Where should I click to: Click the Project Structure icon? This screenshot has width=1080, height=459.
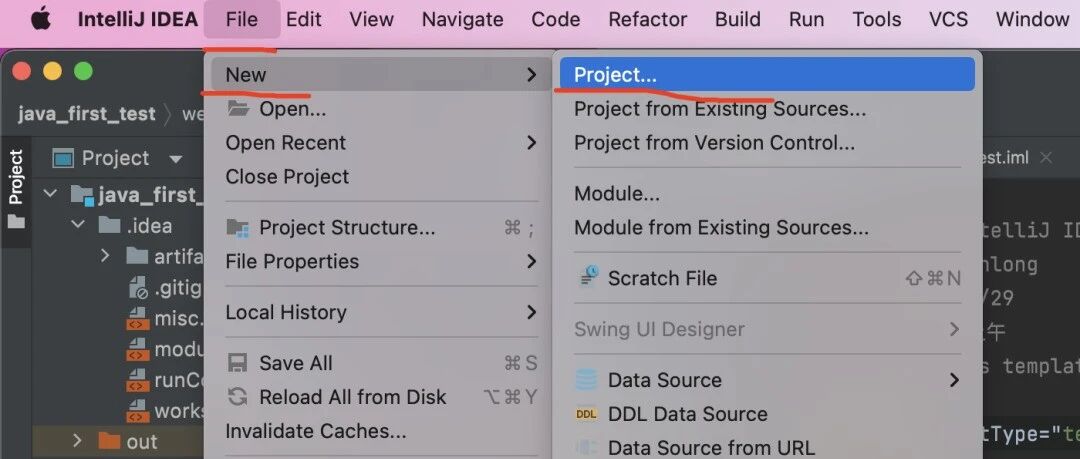(238, 228)
